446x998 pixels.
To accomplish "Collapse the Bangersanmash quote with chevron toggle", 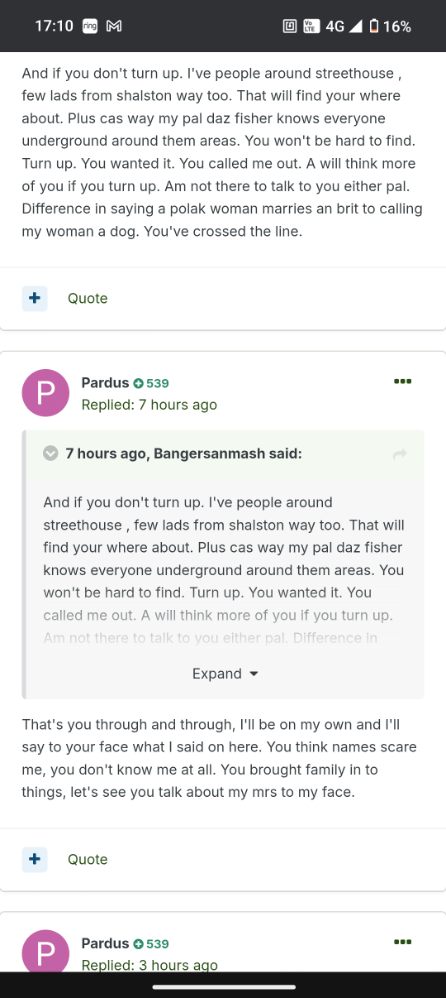I will tap(50, 454).
